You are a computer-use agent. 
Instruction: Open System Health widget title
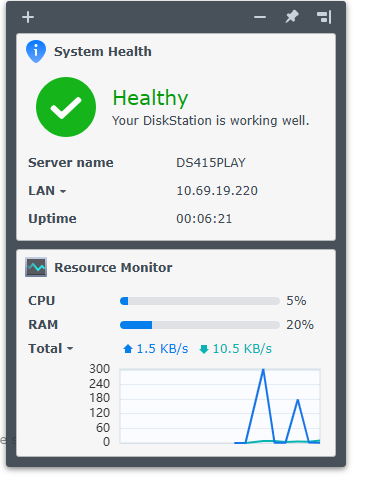103,52
